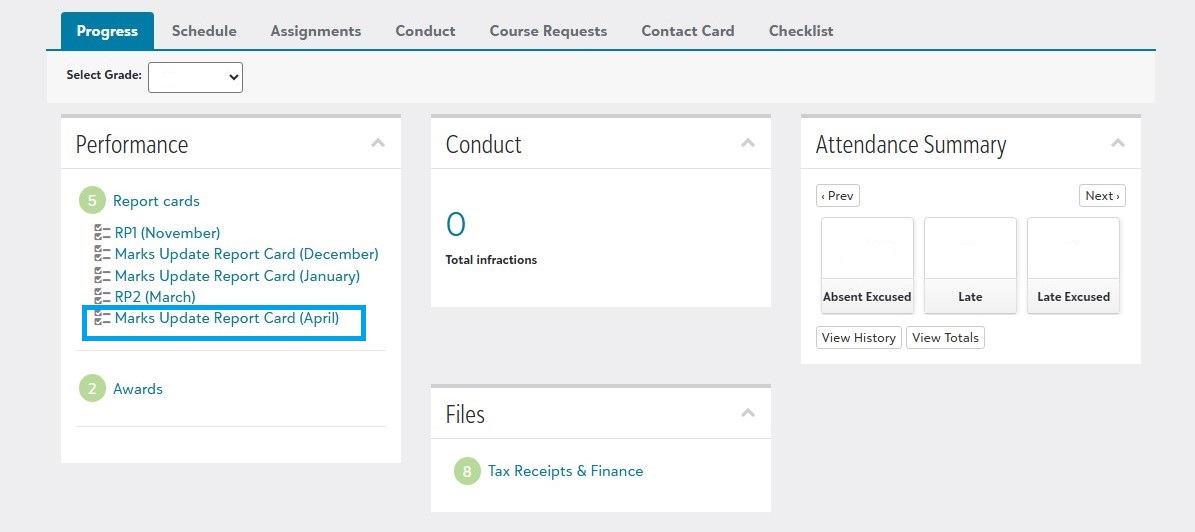Viewport: 1195px width, 532px height.
Task: Open the Tax Receipts & Finance link
Action: tap(565, 471)
